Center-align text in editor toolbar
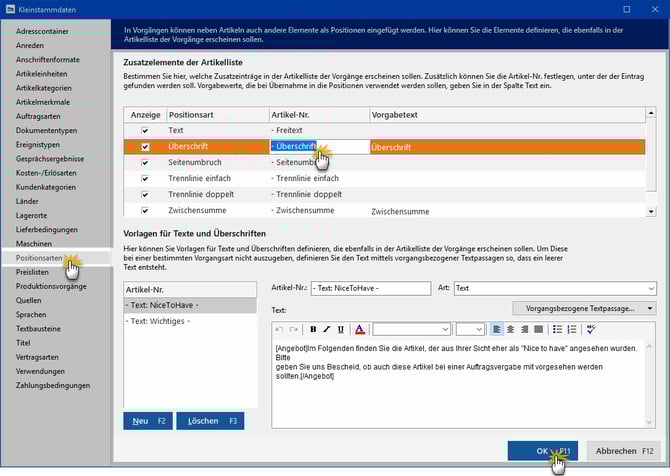This screenshot has width=670, height=476. [511, 329]
